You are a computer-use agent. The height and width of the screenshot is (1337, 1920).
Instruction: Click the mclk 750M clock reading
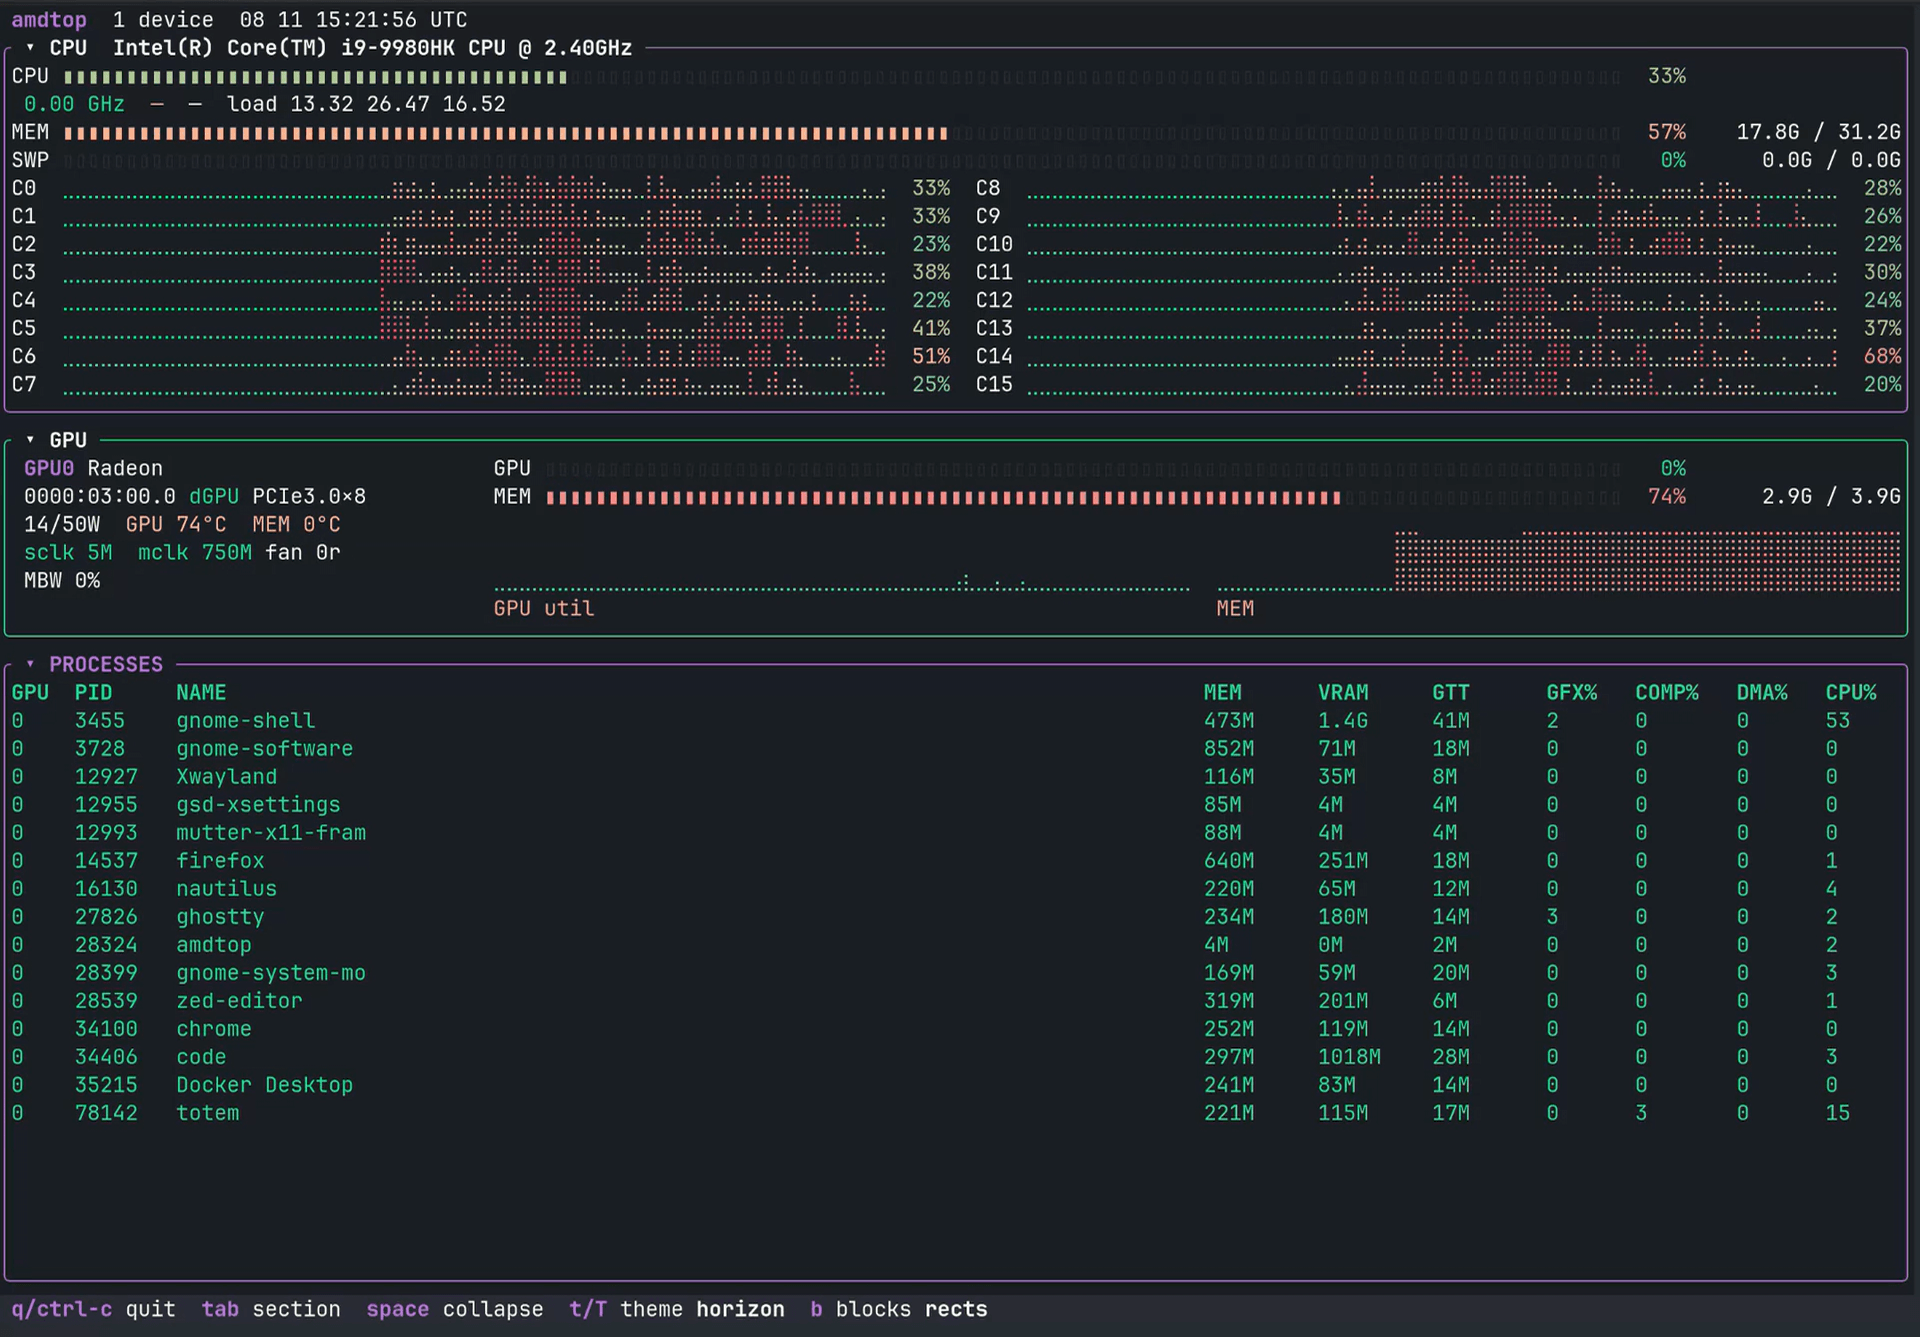195,553
